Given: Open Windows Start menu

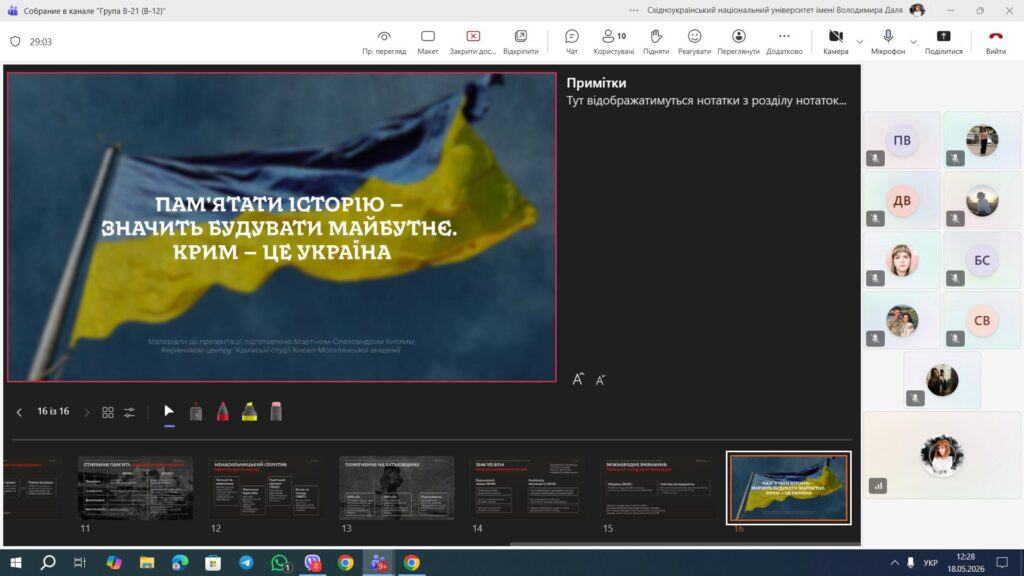Looking at the screenshot, I should [x=16, y=562].
